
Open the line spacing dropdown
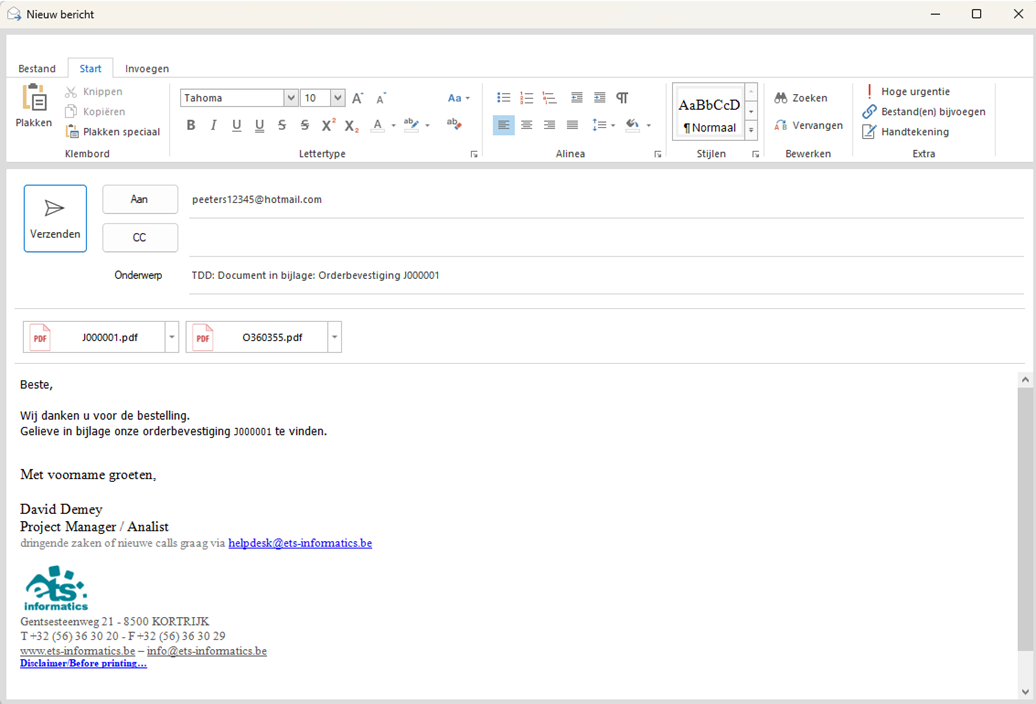(604, 125)
